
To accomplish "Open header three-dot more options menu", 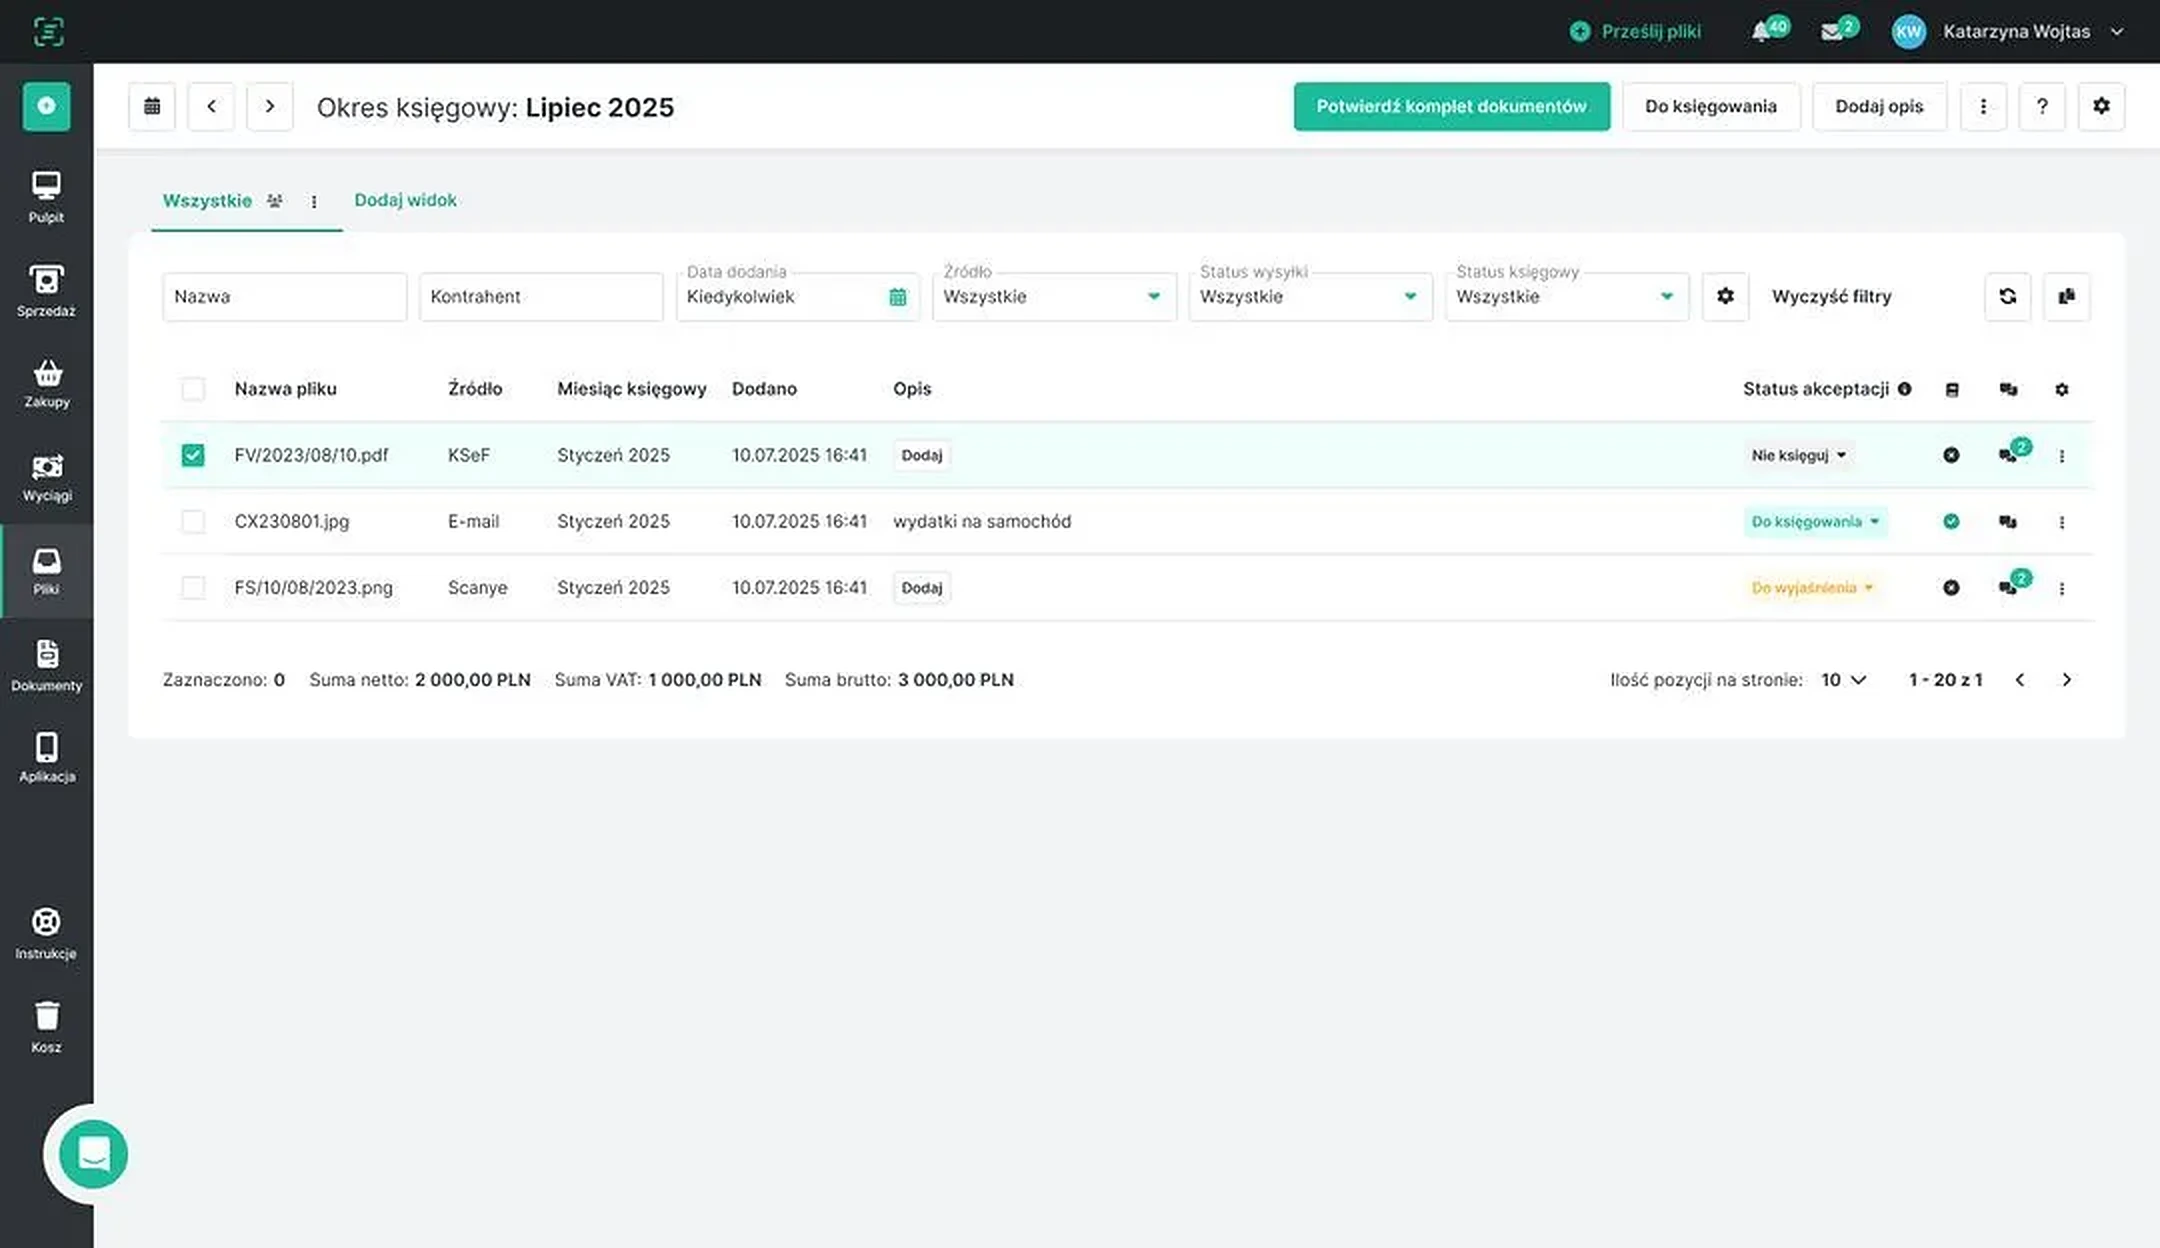I will tap(1983, 106).
